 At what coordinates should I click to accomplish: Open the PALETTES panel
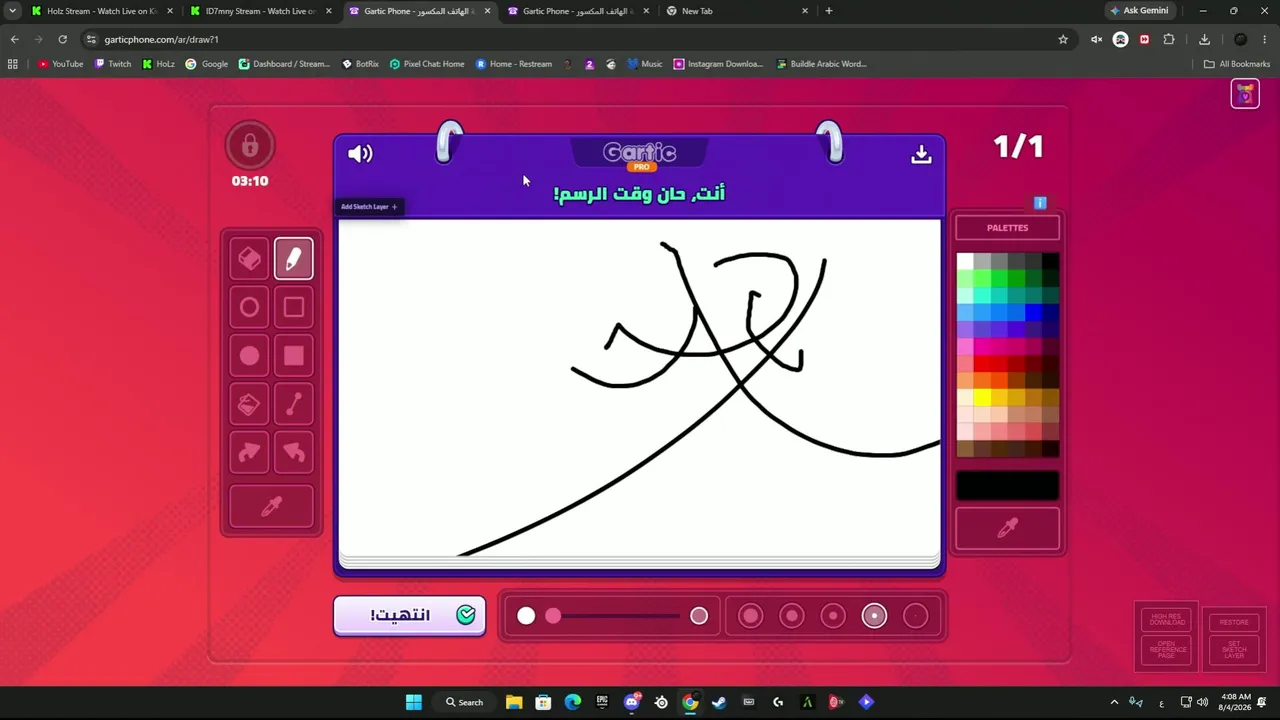pyautogui.click(x=1007, y=228)
